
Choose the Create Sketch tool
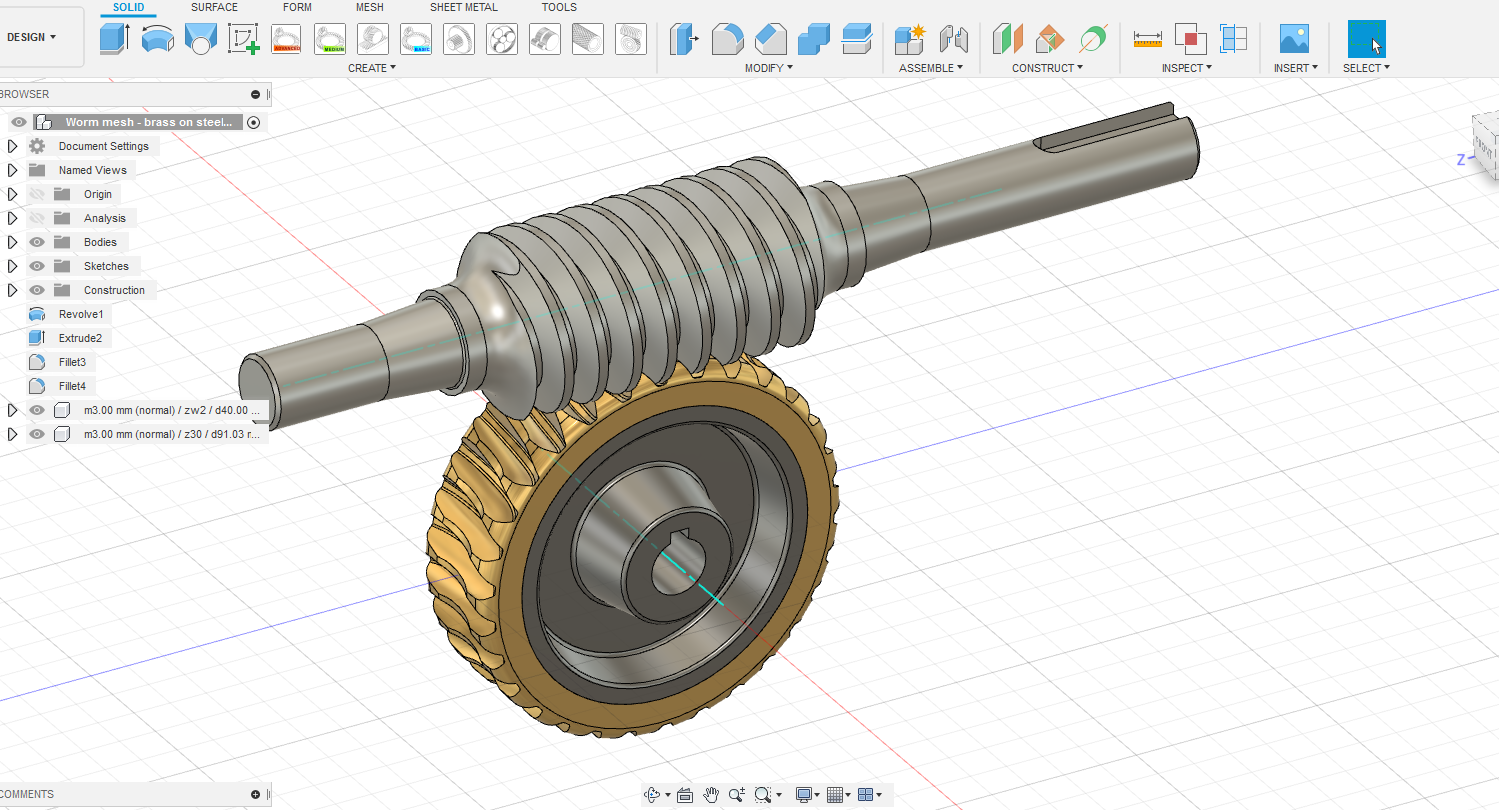tap(243, 39)
